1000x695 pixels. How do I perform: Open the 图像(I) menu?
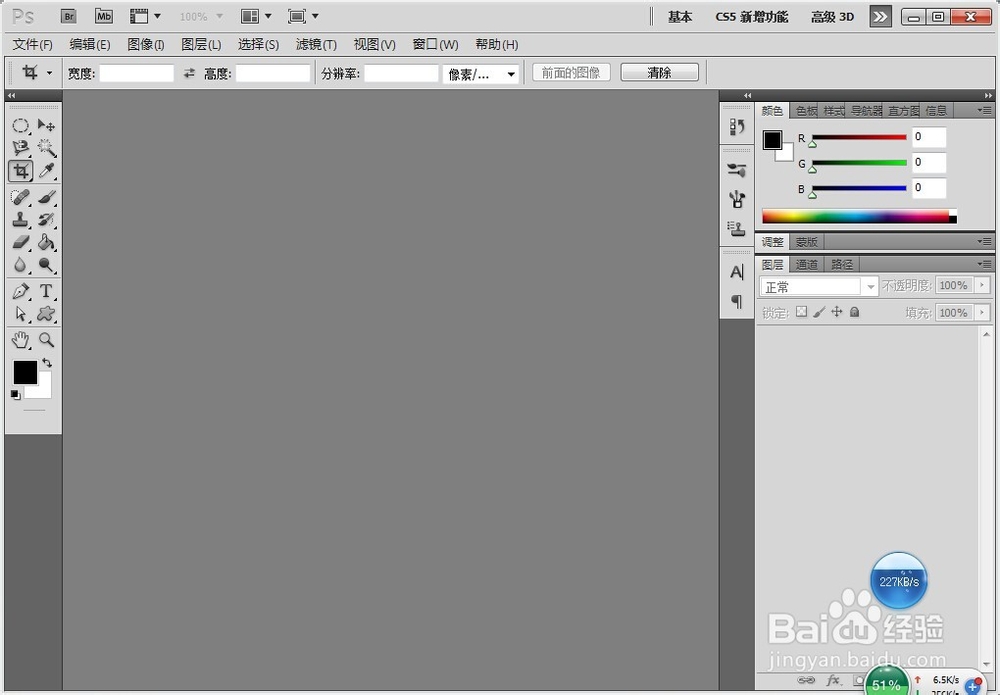click(x=146, y=45)
